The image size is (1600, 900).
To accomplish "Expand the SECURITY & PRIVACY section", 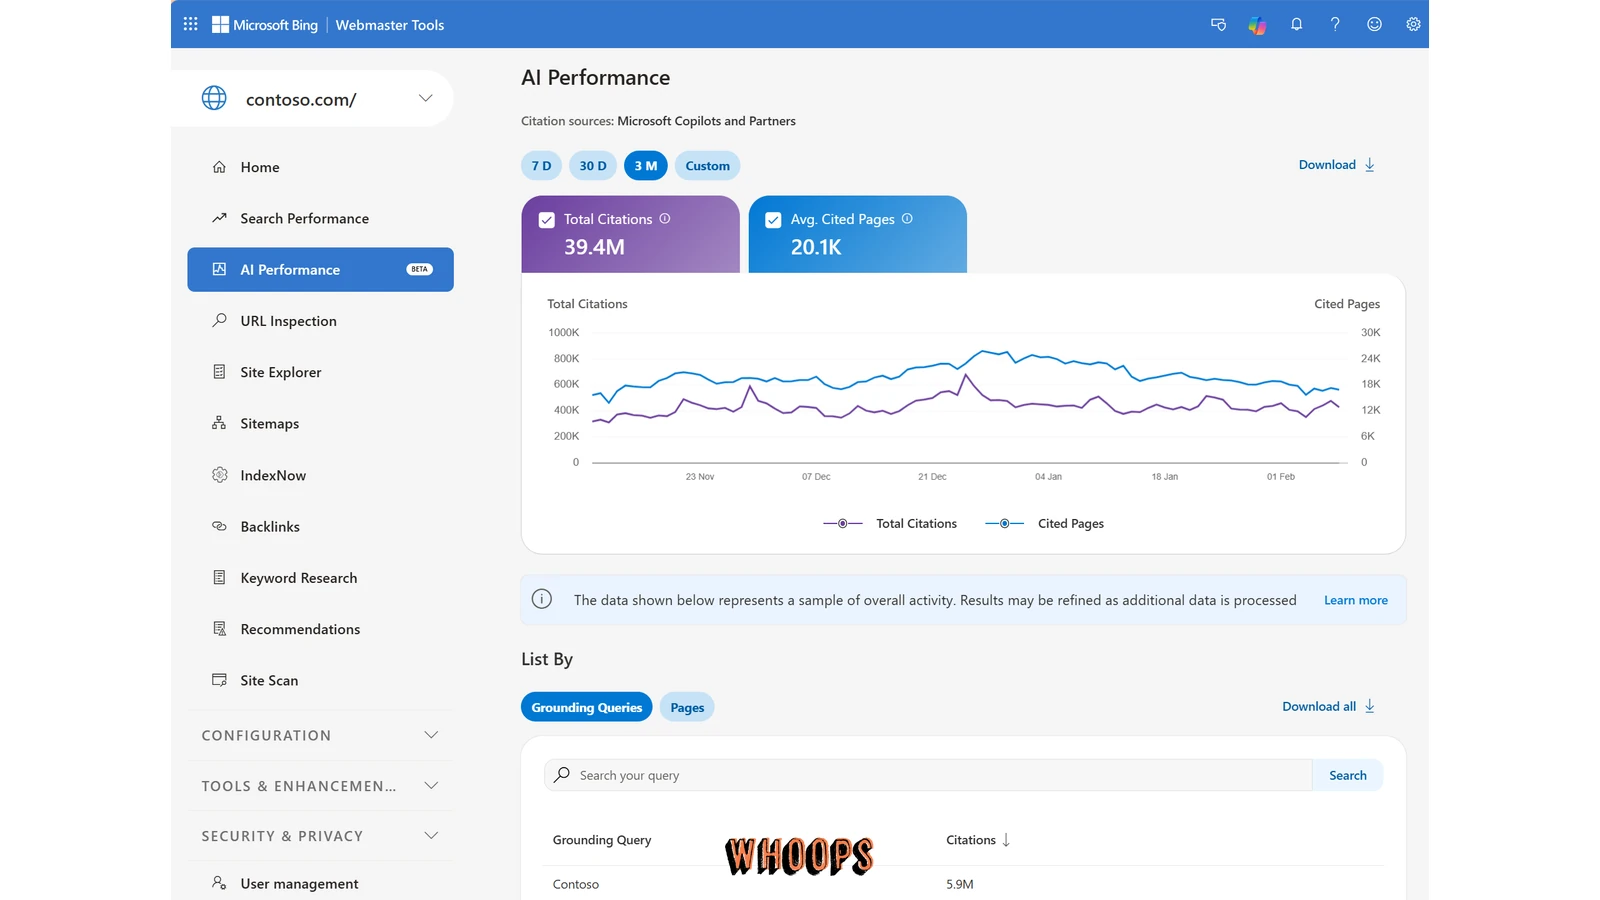I will tap(321, 836).
